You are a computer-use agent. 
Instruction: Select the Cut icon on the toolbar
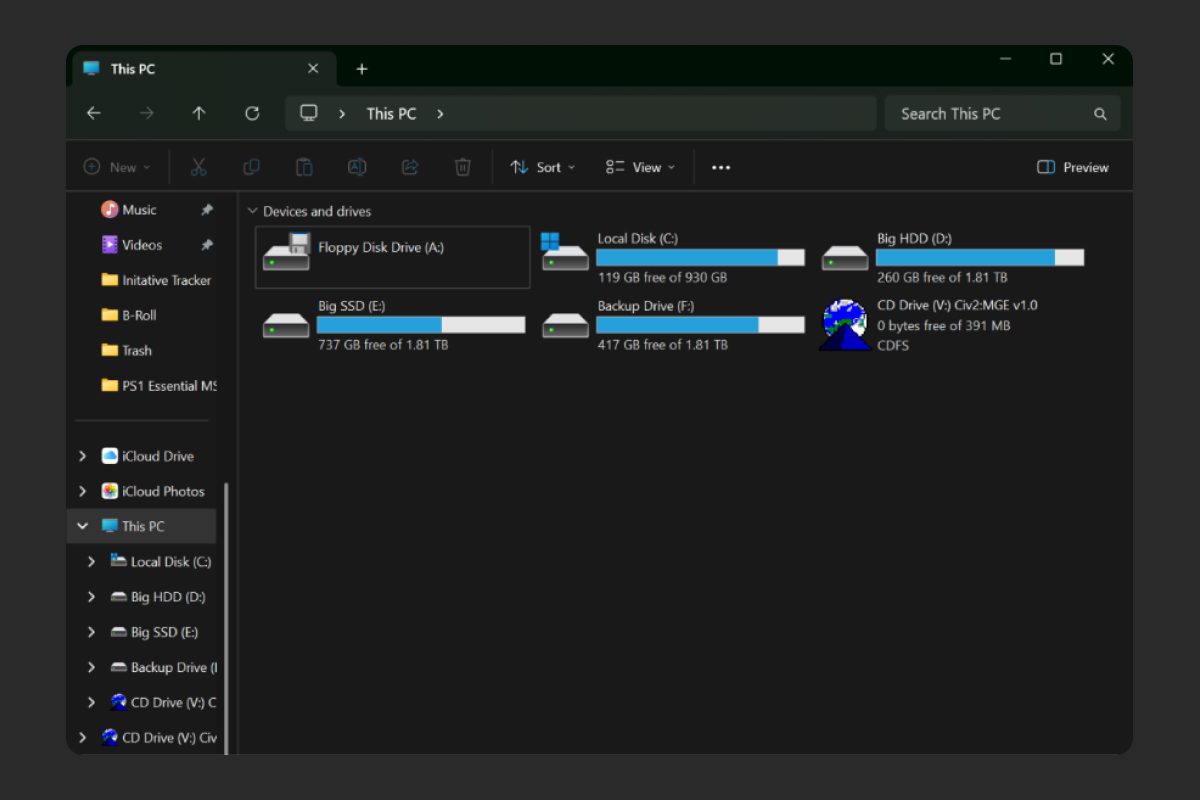[198, 167]
